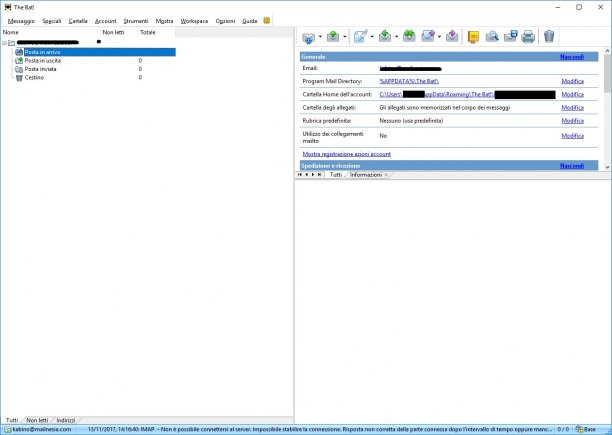Screen dimensions: 612x435
Task: Close the Informazioni tab
Action: [386, 175]
